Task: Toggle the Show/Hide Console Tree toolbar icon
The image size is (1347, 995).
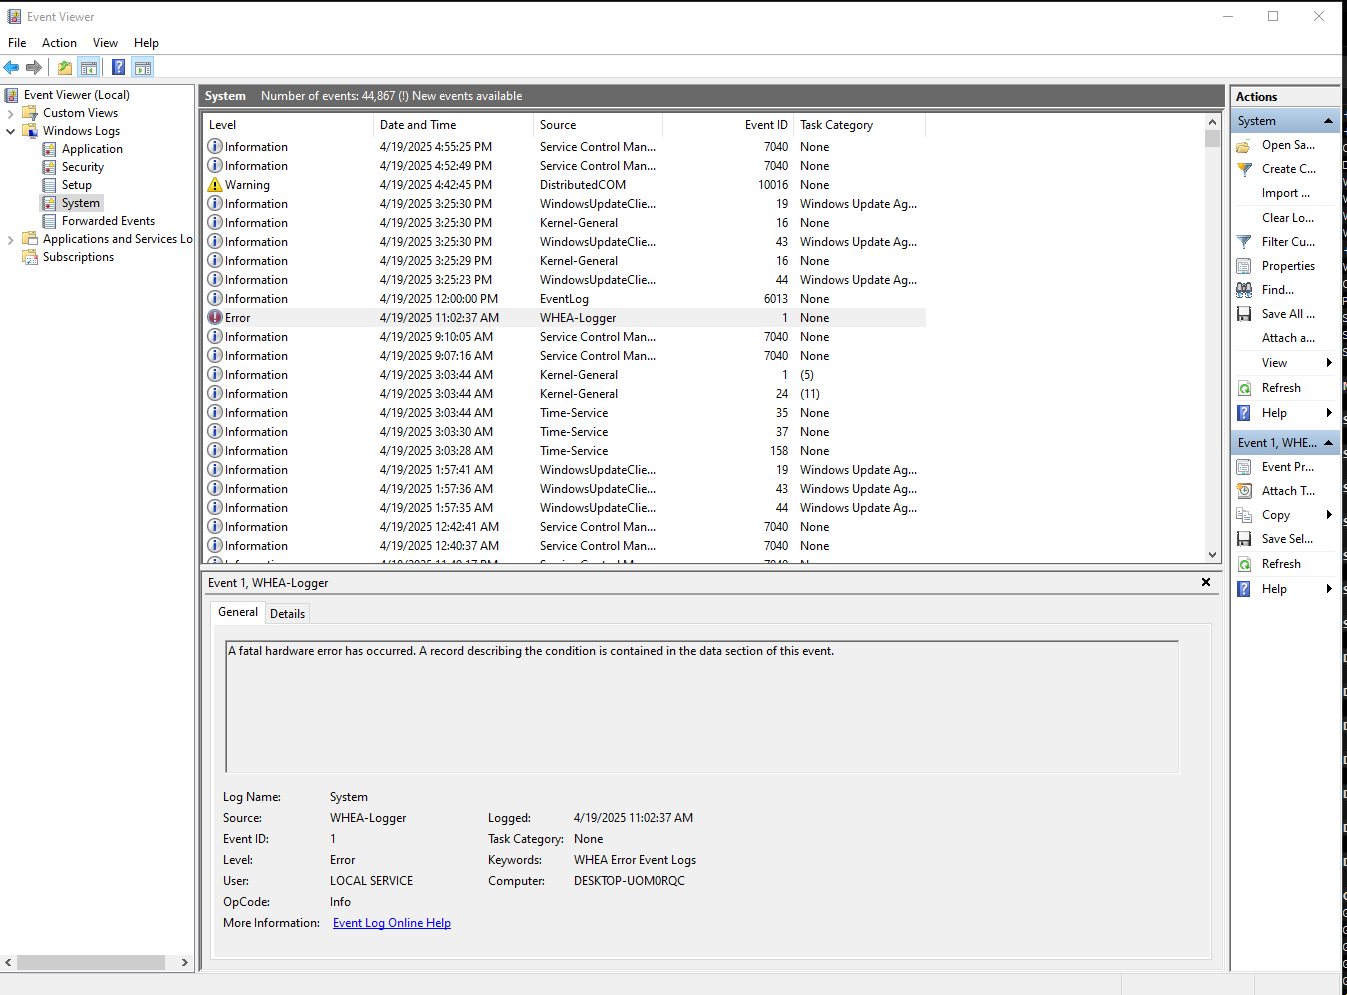Action: pyautogui.click(x=89, y=67)
